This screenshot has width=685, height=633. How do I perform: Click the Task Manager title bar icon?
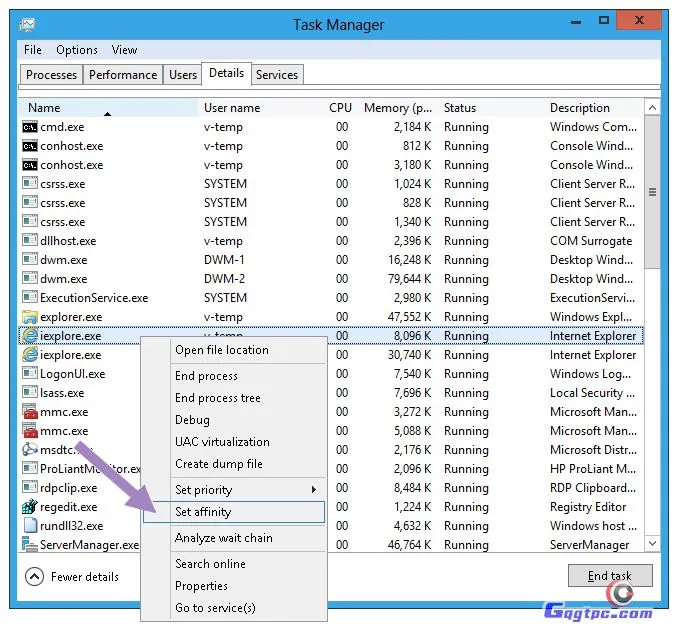[28, 24]
